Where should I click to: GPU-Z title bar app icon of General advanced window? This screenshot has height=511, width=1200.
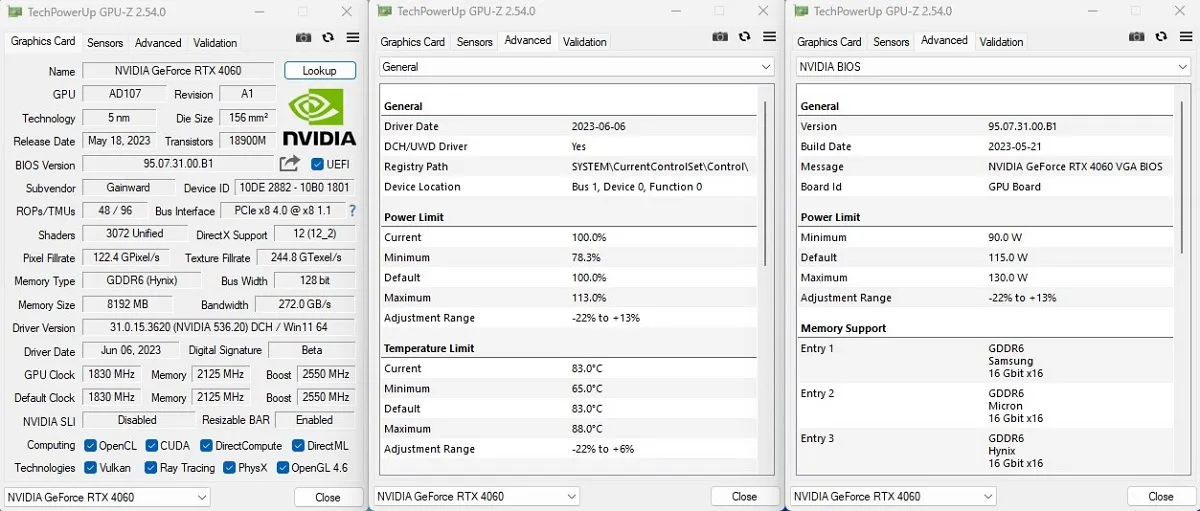pyautogui.click(x=383, y=11)
